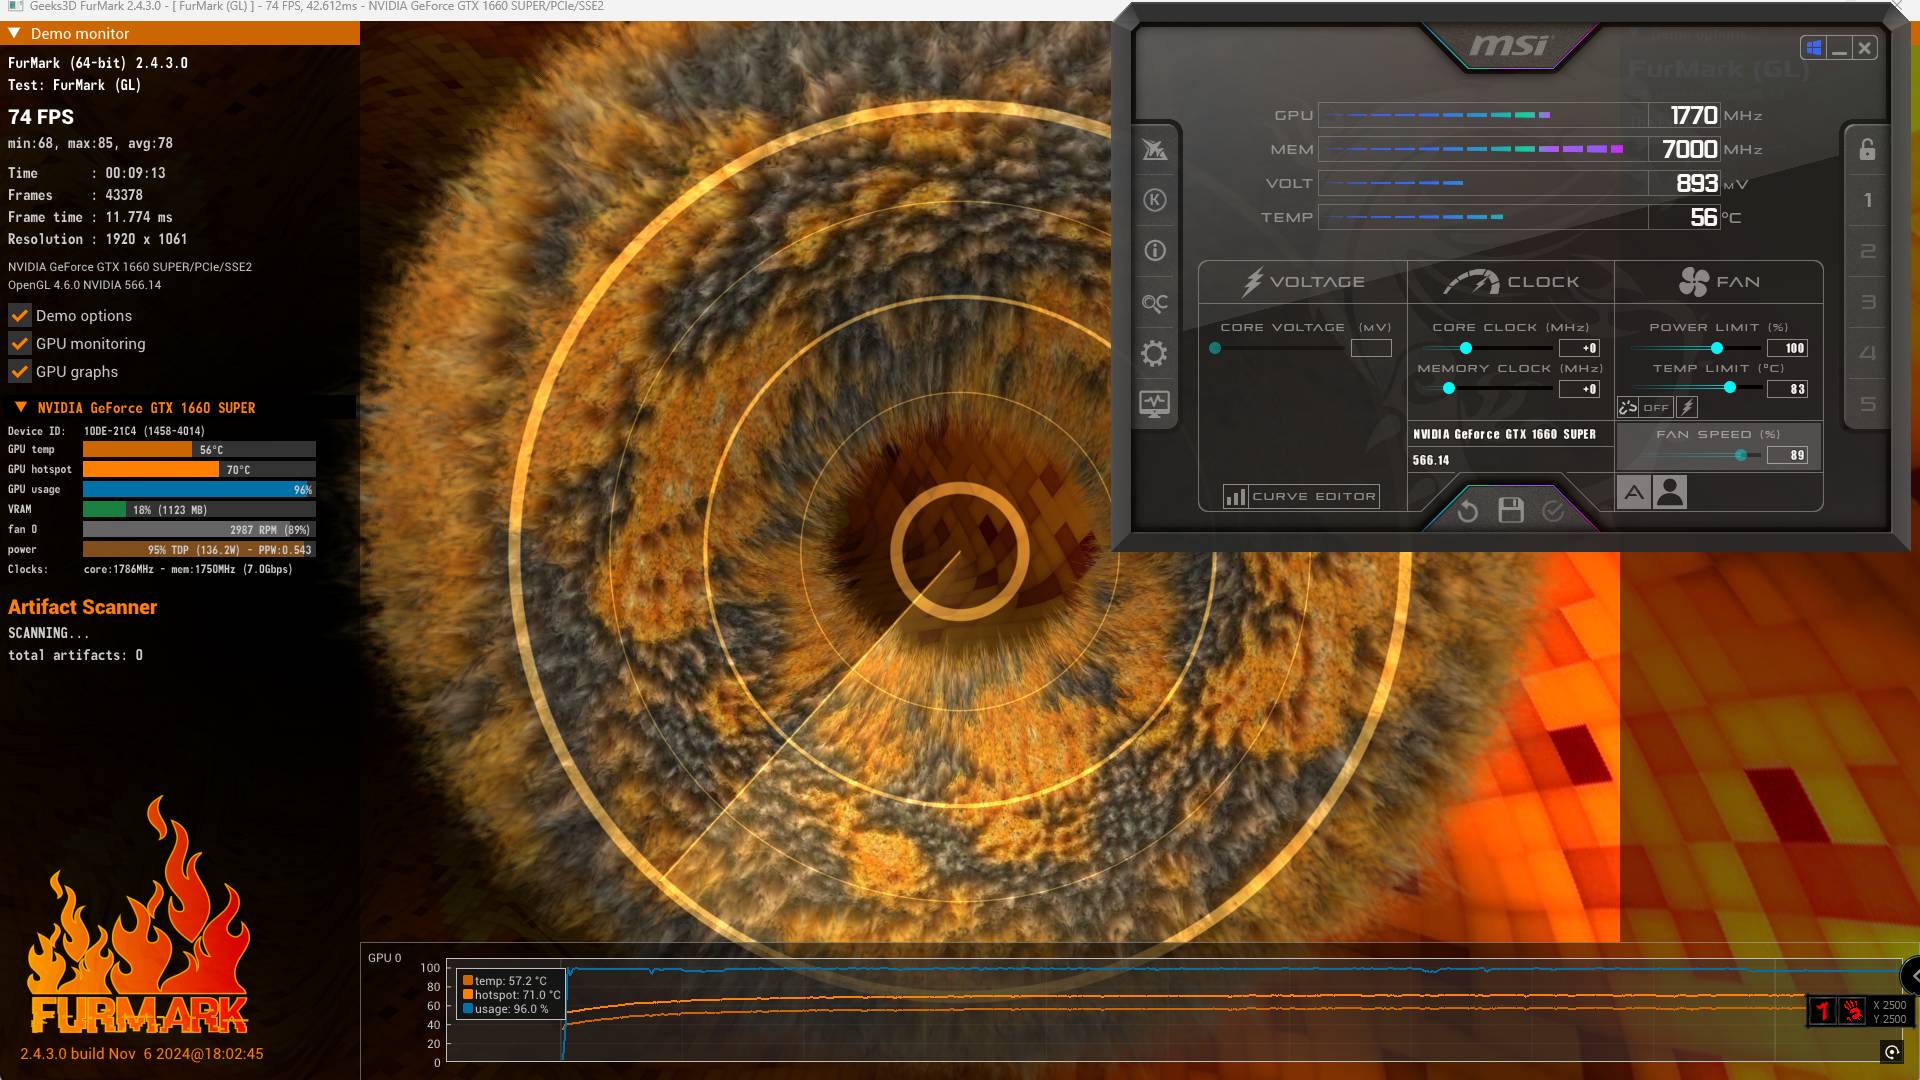1920x1080 pixels.
Task: Click the GPU usage 96% bar
Action: [x=199, y=489]
